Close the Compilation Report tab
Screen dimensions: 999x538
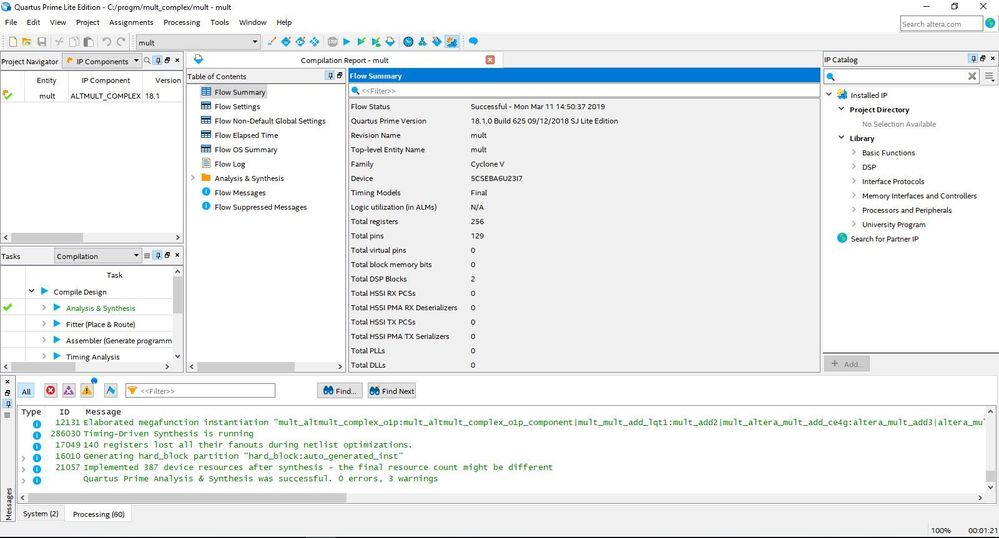point(490,60)
